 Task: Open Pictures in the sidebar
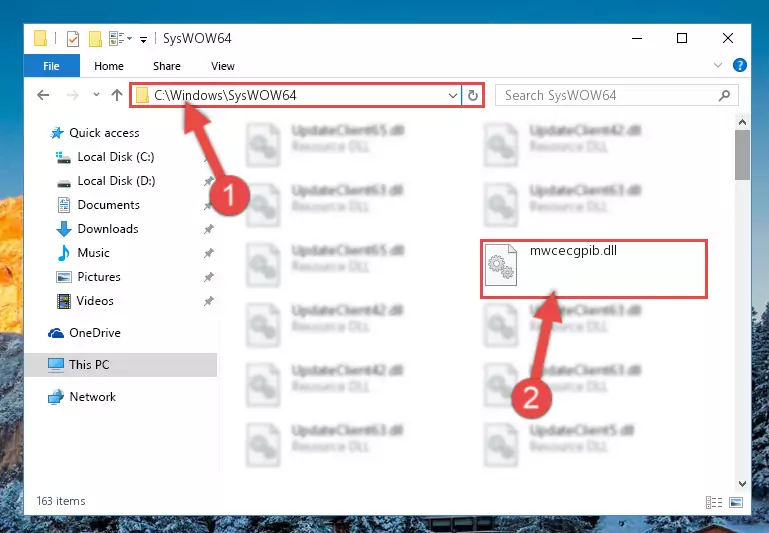click(x=99, y=277)
